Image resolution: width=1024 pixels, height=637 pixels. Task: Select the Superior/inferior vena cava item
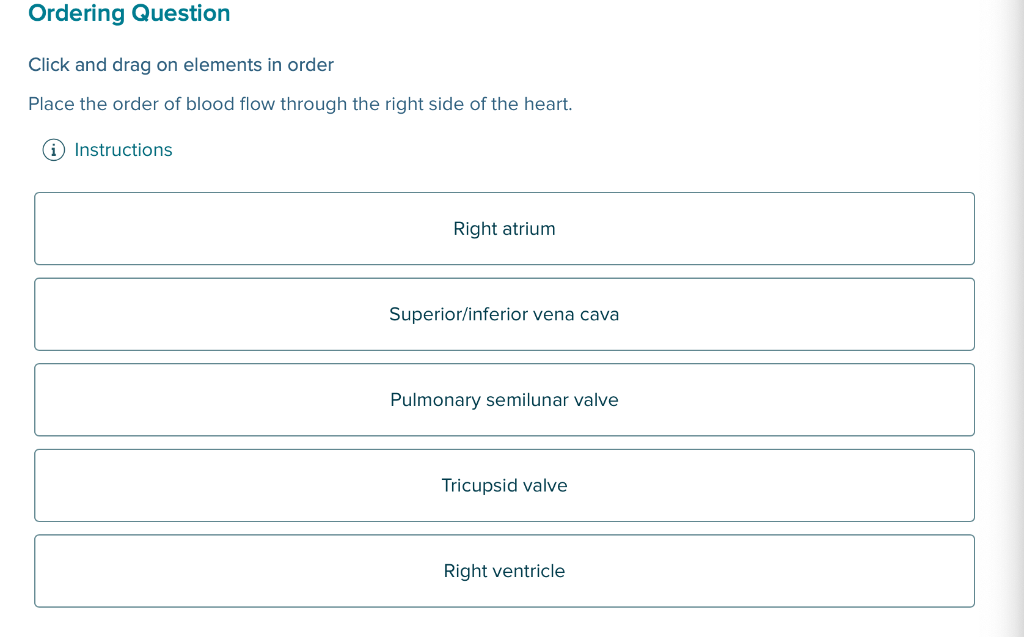tap(504, 314)
